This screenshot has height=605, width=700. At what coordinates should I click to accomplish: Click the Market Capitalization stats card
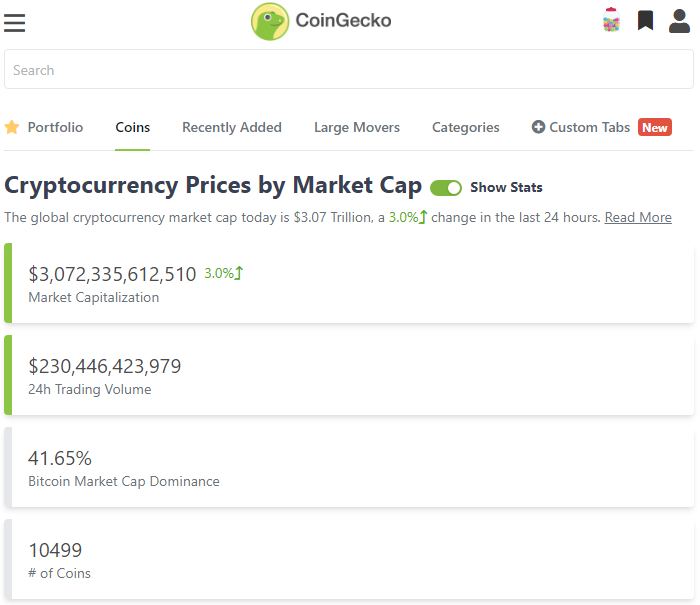pyautogui.click(x=349, y=283)
